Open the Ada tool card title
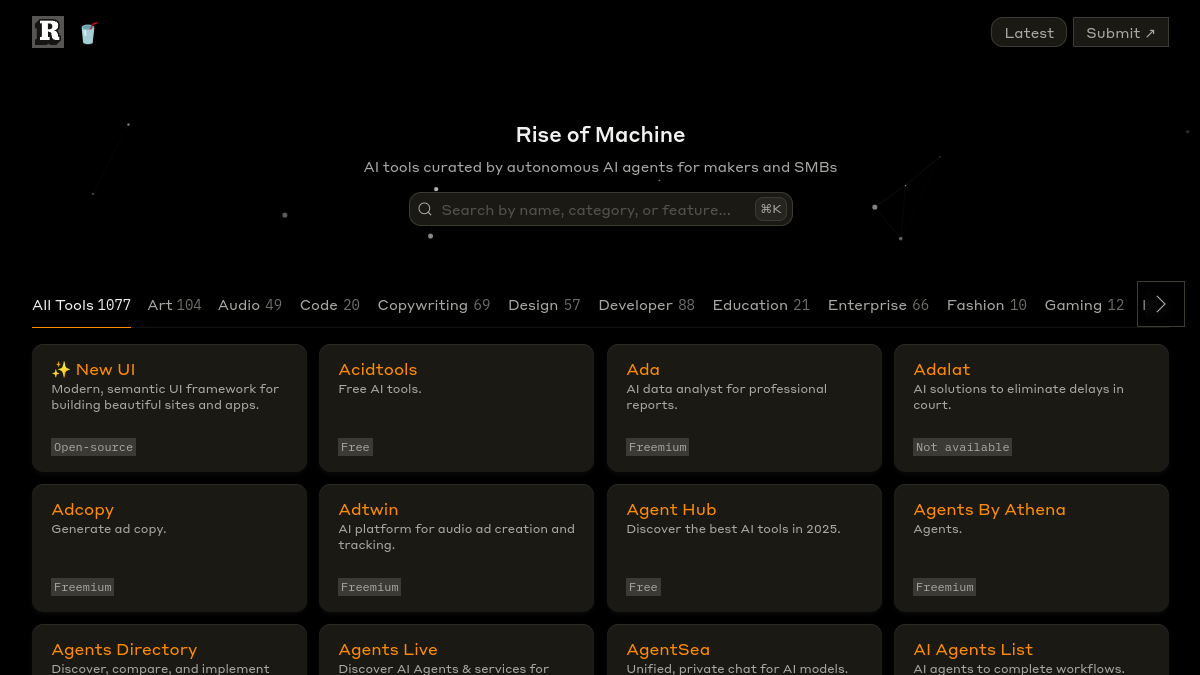The width and height of the screenshot is (1200, 675). [x=643, y=369]
